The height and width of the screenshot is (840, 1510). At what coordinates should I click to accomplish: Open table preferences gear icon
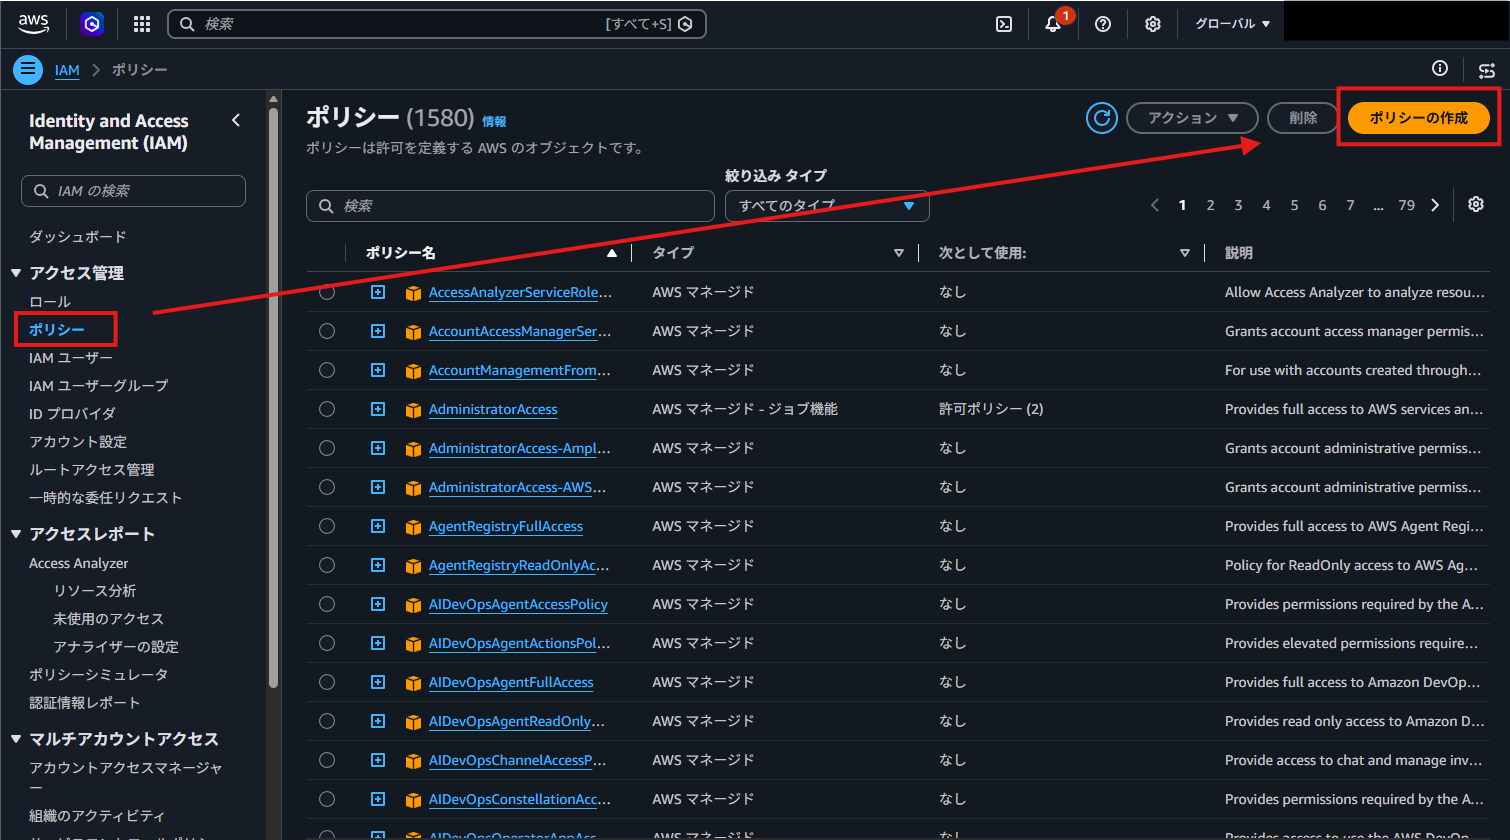coord(1476,204)
